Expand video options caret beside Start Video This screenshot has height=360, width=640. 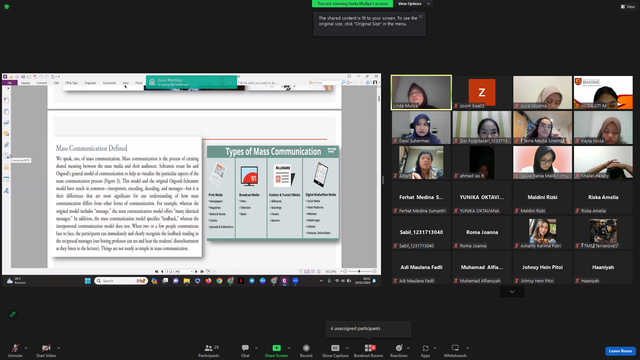click(x=58, y=348)
